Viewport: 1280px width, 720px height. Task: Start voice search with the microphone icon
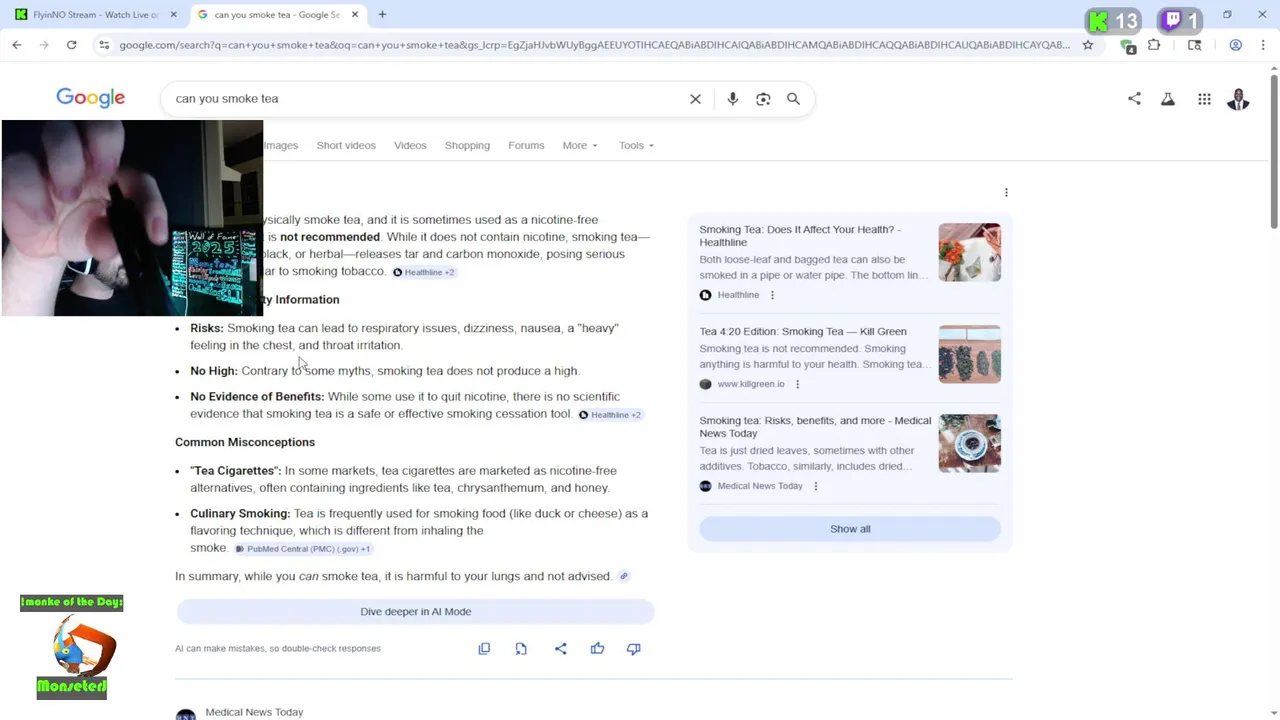click(x=733, y=99)
